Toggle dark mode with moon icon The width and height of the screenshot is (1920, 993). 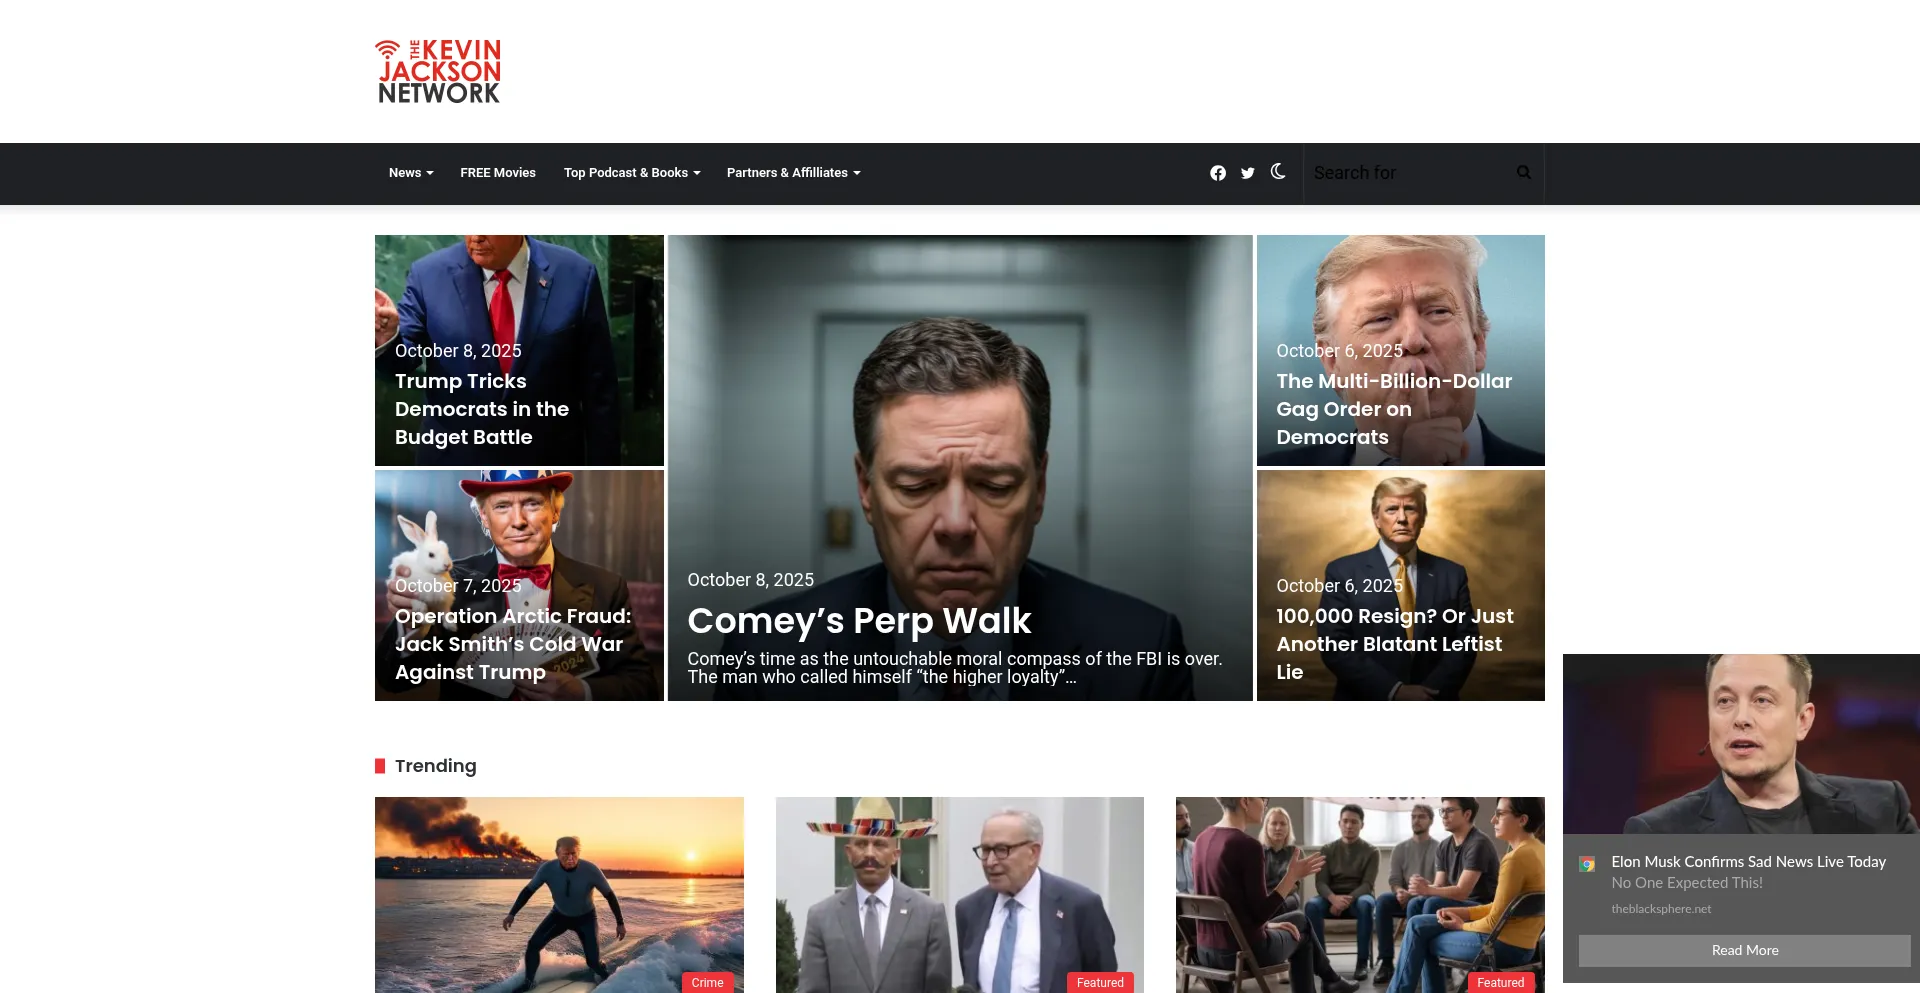click(1278, 172)
